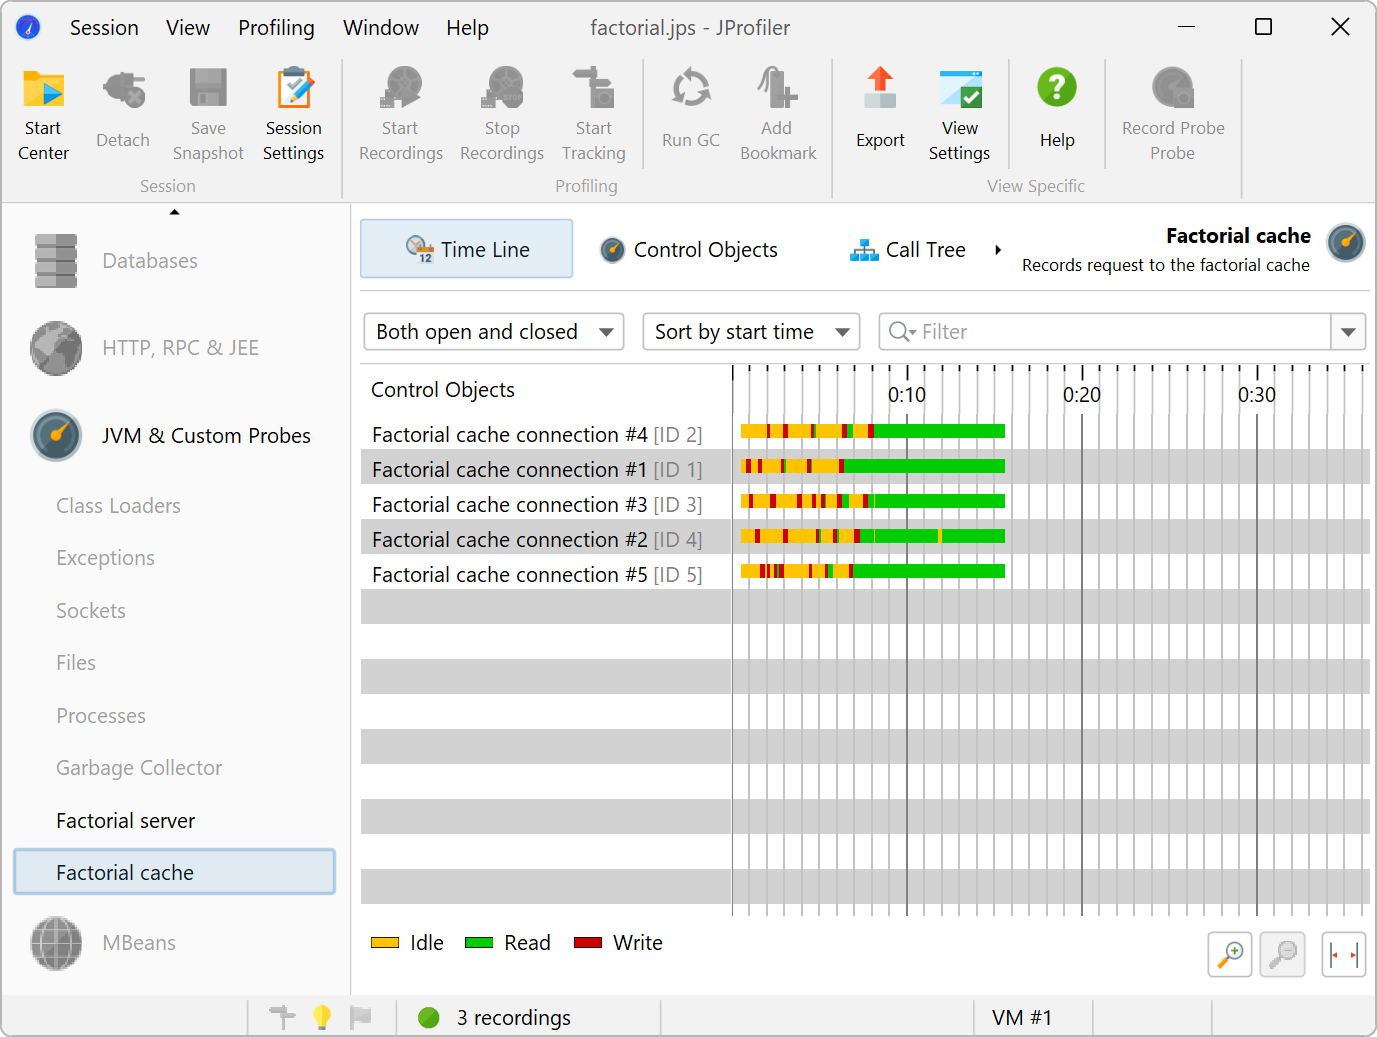The width and height of the screenshot is (1377, 1037).
Task: Click the Idle yellow legend swatch
Action: tap(385, 943)
